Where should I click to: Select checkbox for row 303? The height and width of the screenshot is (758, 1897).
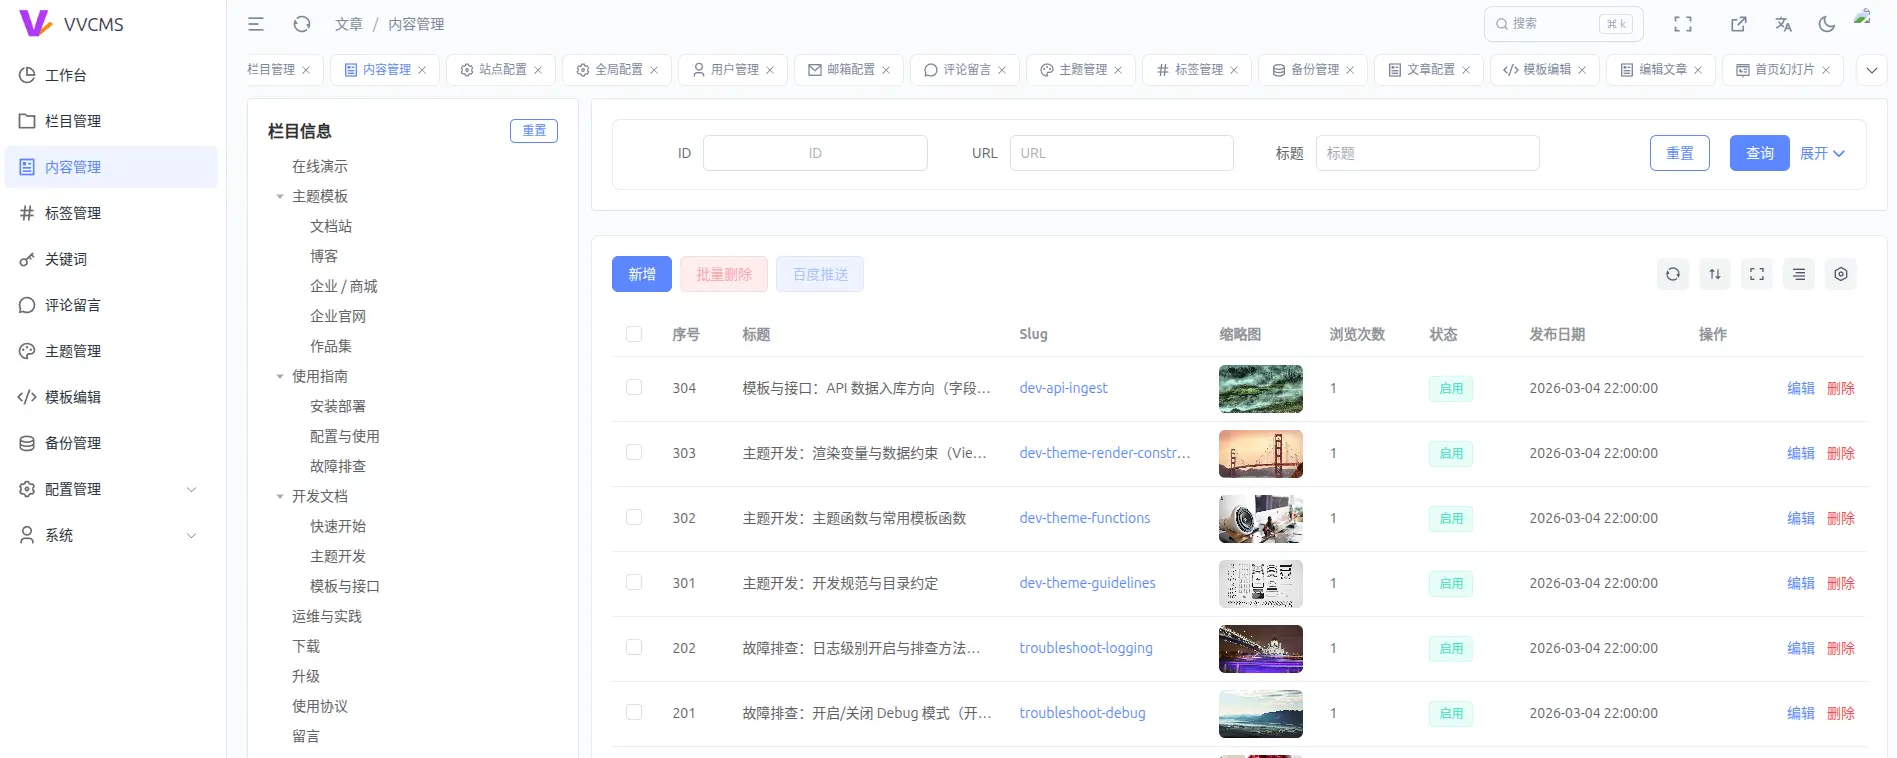tap(634, 452)
